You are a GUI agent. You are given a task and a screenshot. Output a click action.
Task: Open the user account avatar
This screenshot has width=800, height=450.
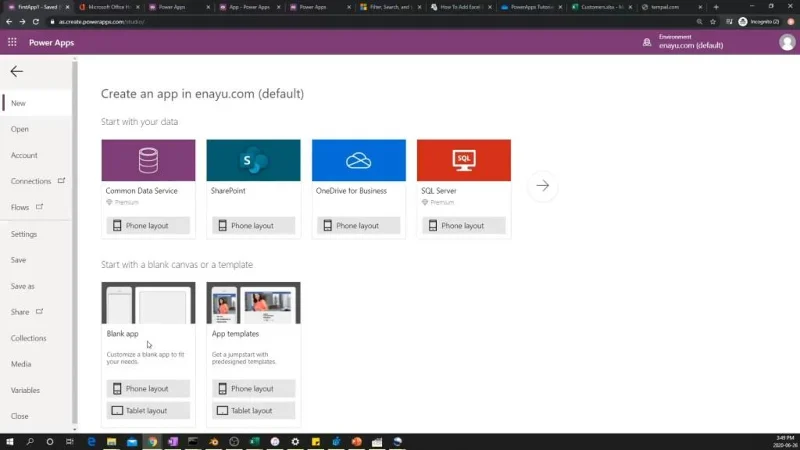pyautogui.click(x=787, y=42)
